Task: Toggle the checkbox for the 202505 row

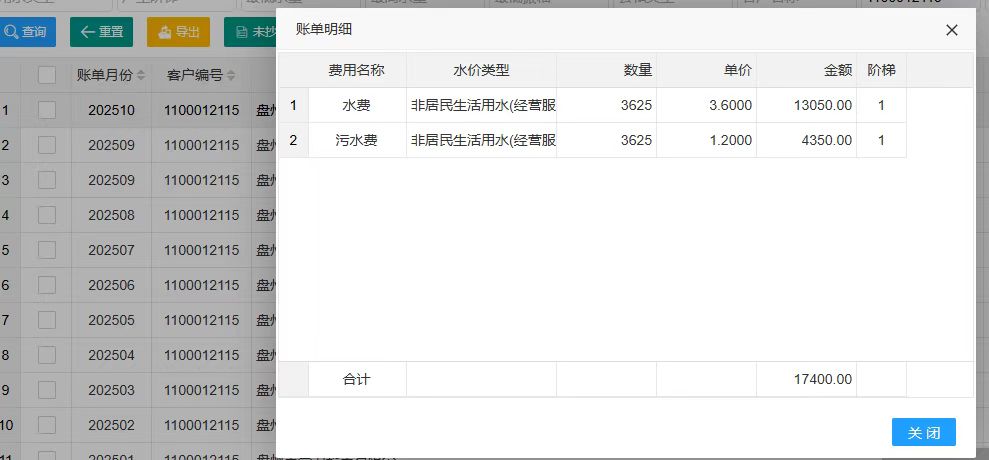Action: pos(47,320)
